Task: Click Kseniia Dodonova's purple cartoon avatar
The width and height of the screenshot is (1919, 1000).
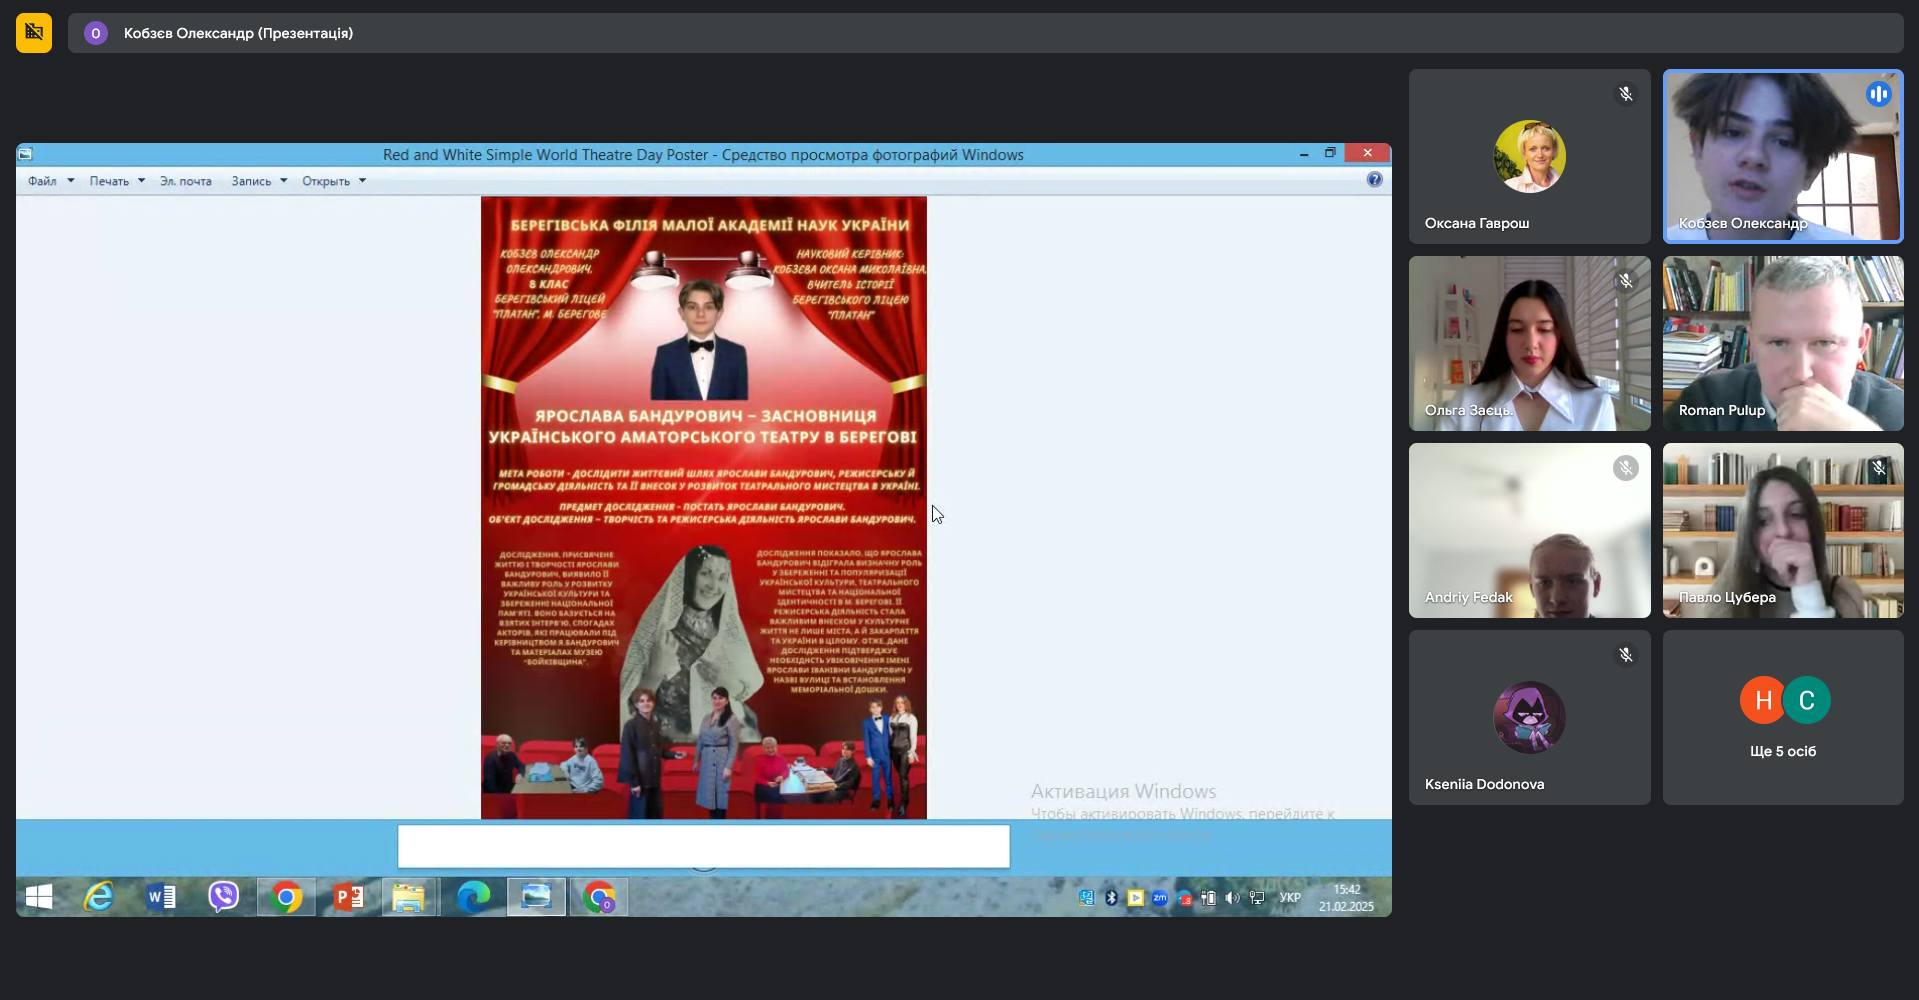Action: tap(1529, 717)
